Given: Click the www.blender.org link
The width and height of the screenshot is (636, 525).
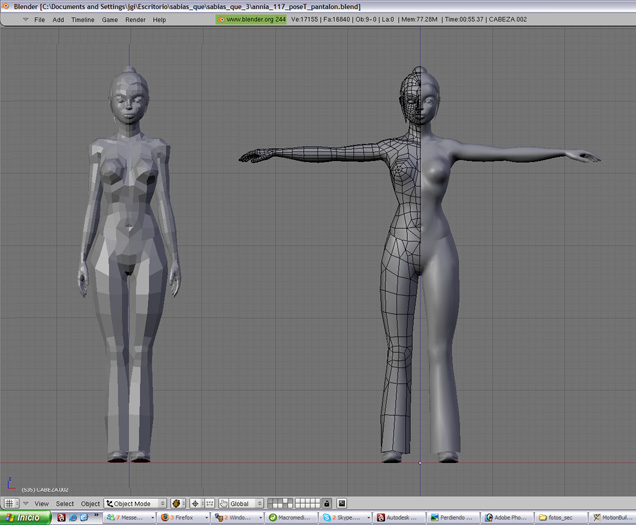Looking at the screenshot, I should [251, 19].
